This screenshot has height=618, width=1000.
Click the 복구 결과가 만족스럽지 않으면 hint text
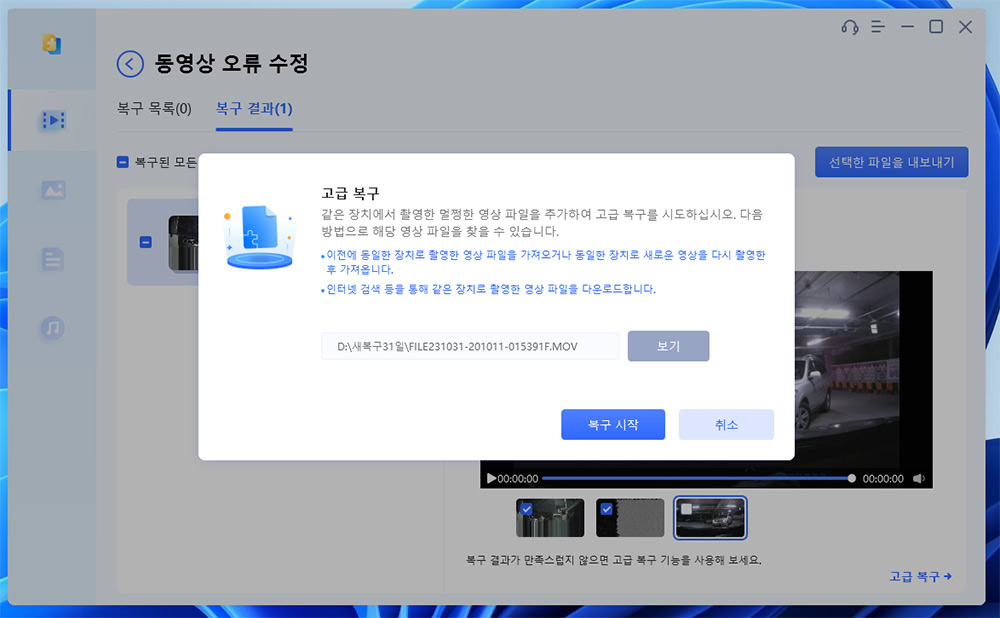pyautogui.click(x=613, y=560)
